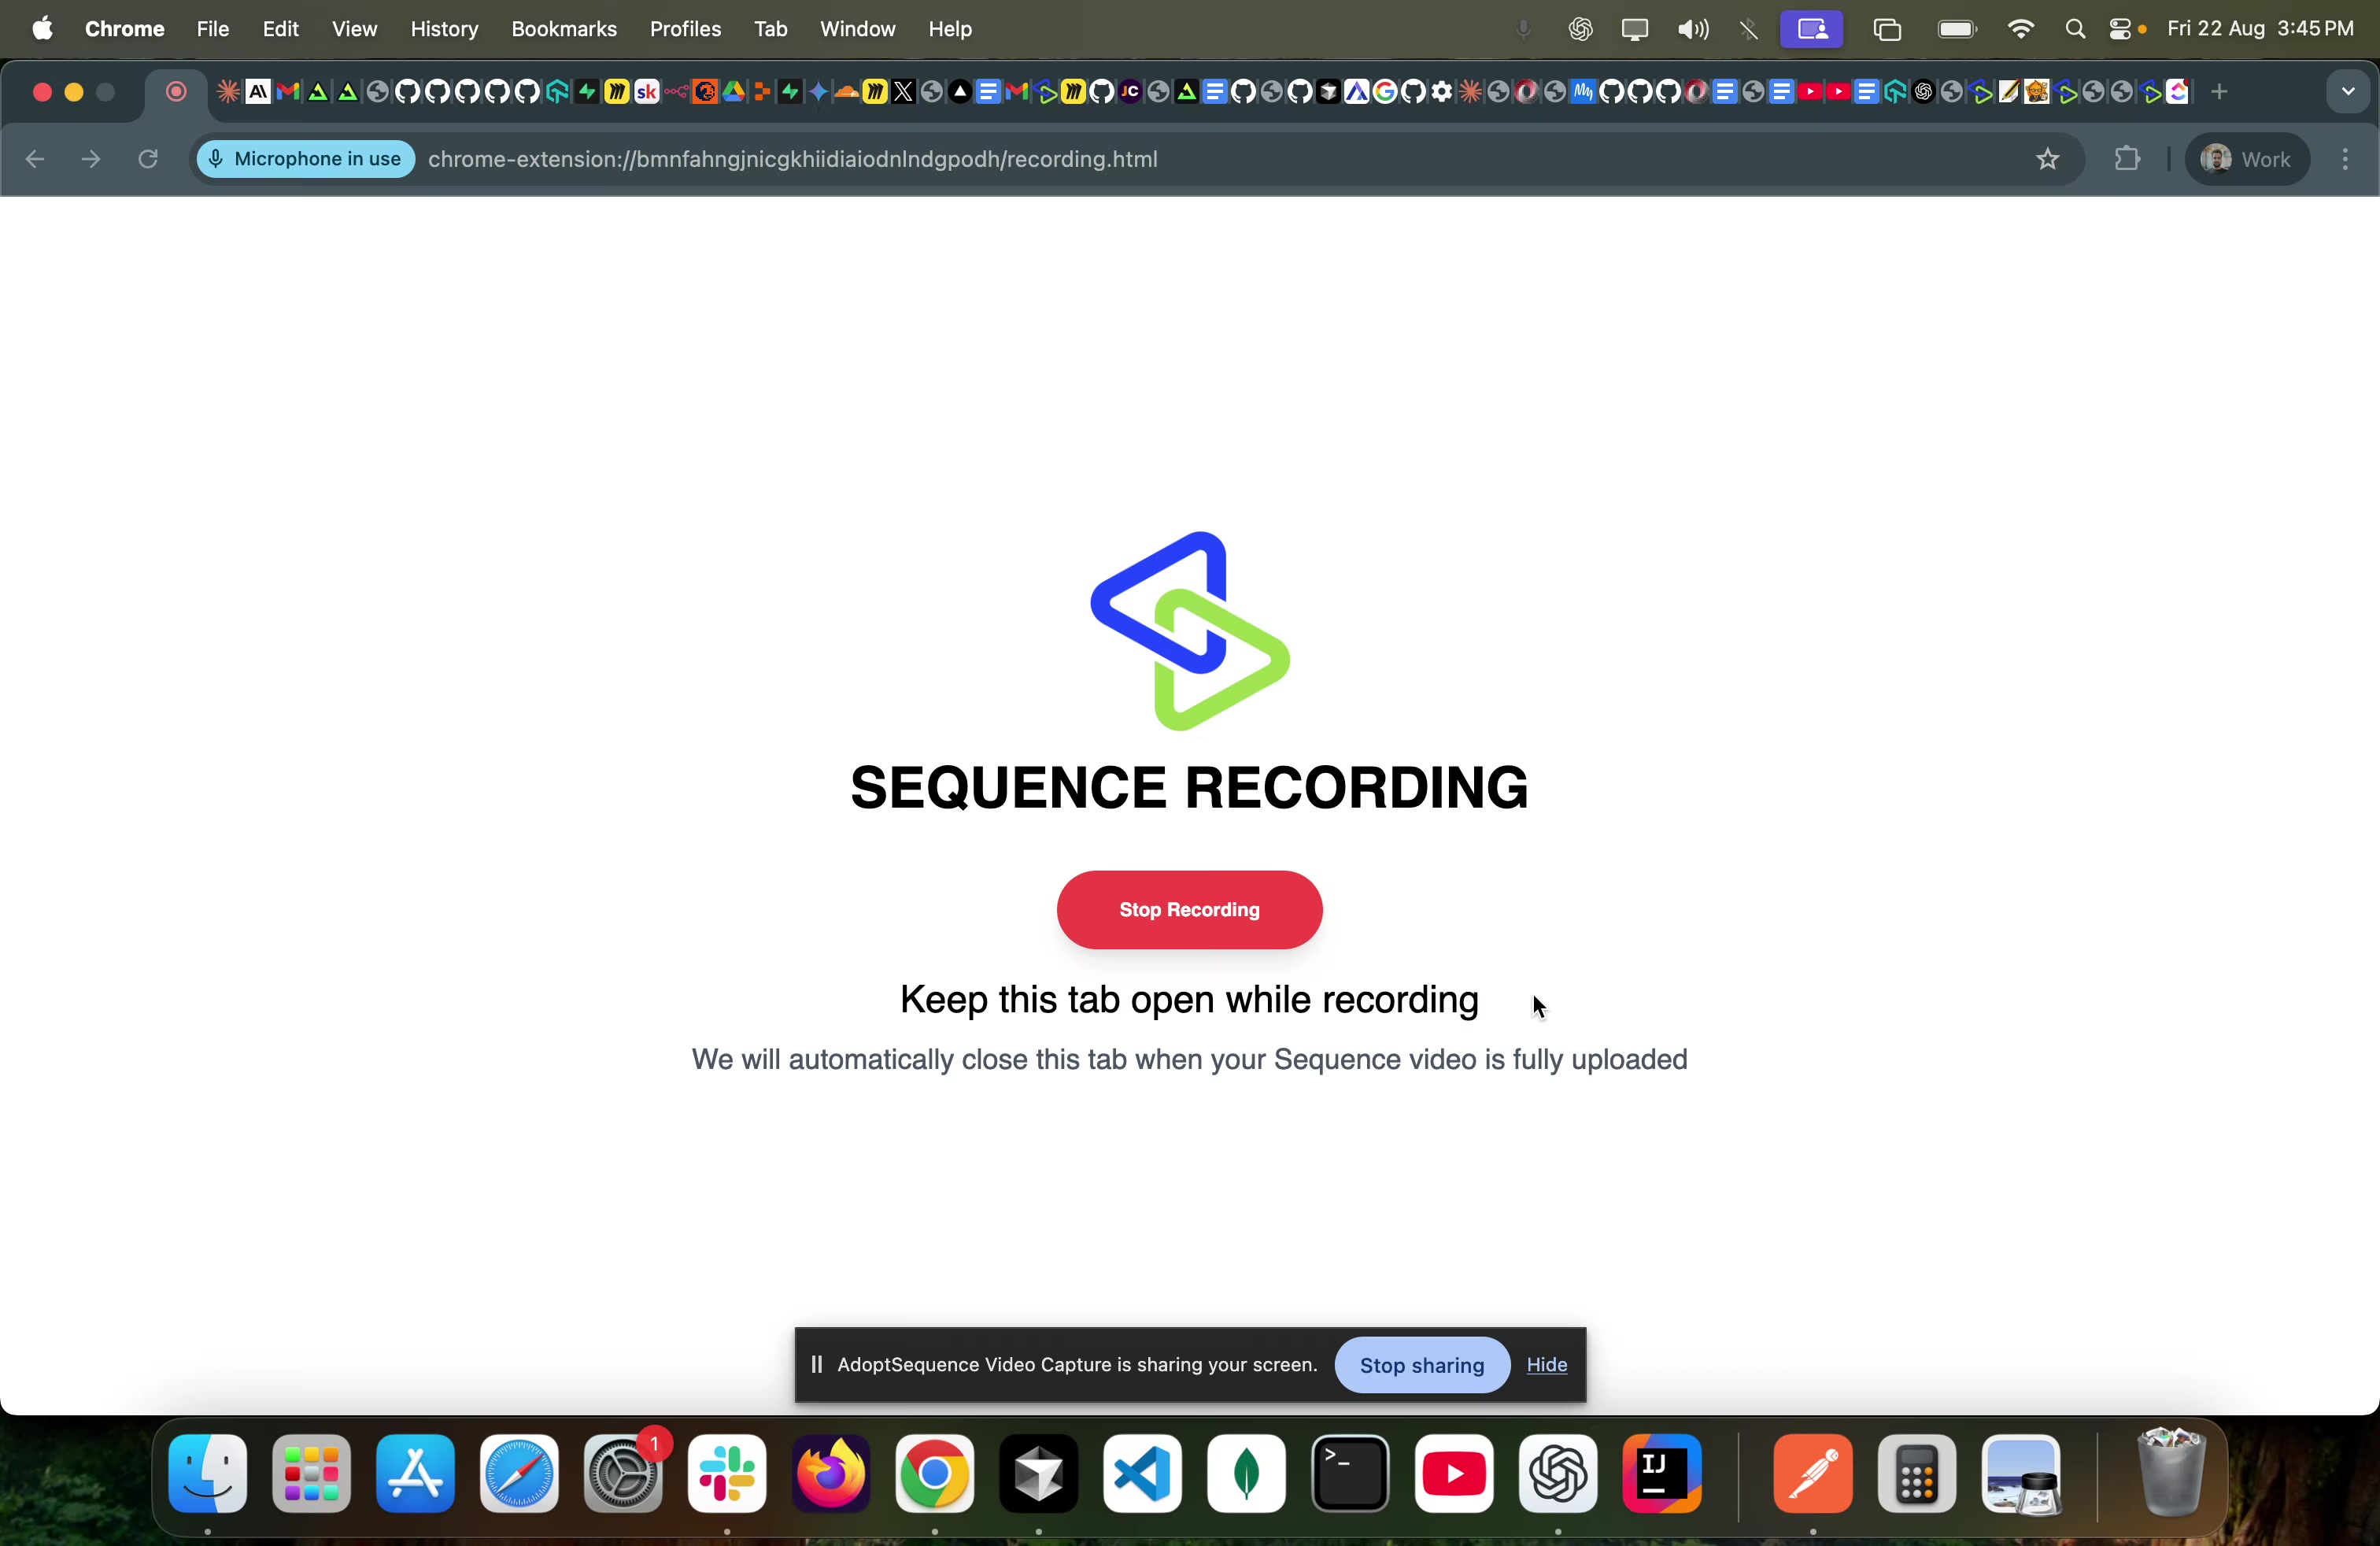Open the Cloudflare bookmark
This screenshot has height=1546, width=2380.
pos(845,92)
